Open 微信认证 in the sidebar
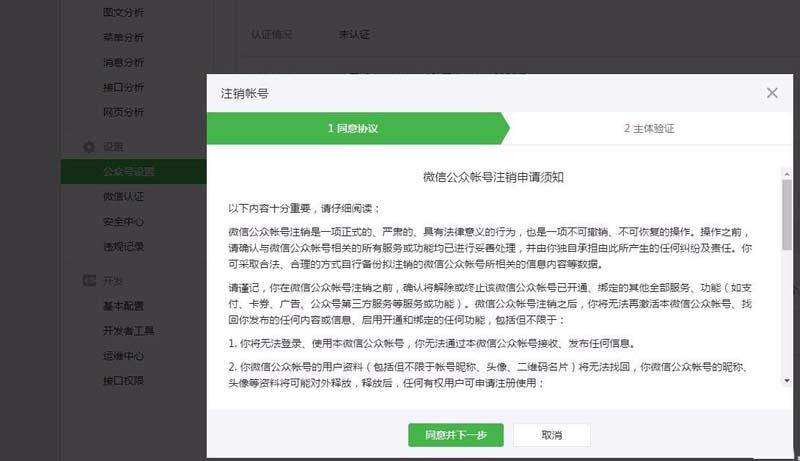The height and width of the screenshot is (461, 800). click(x=123, y=196)
